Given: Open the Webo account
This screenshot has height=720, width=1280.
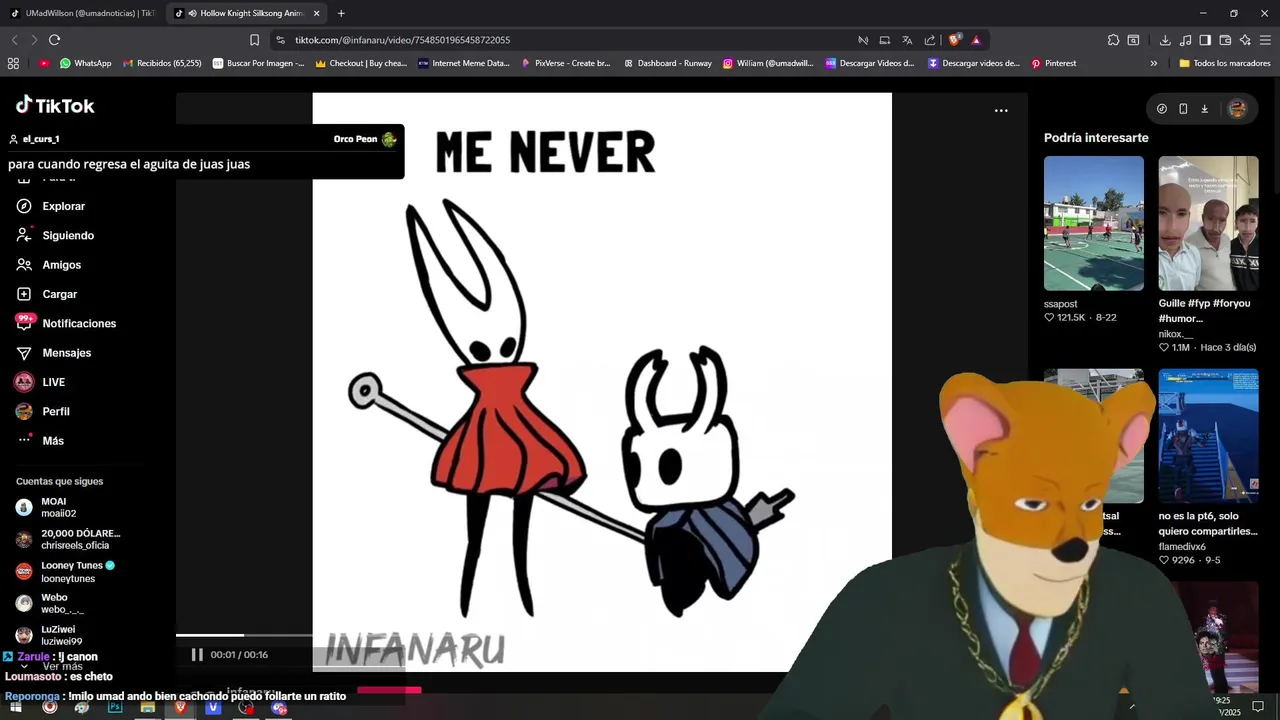Looking at the screenshot, I should [x=50, y=603].
